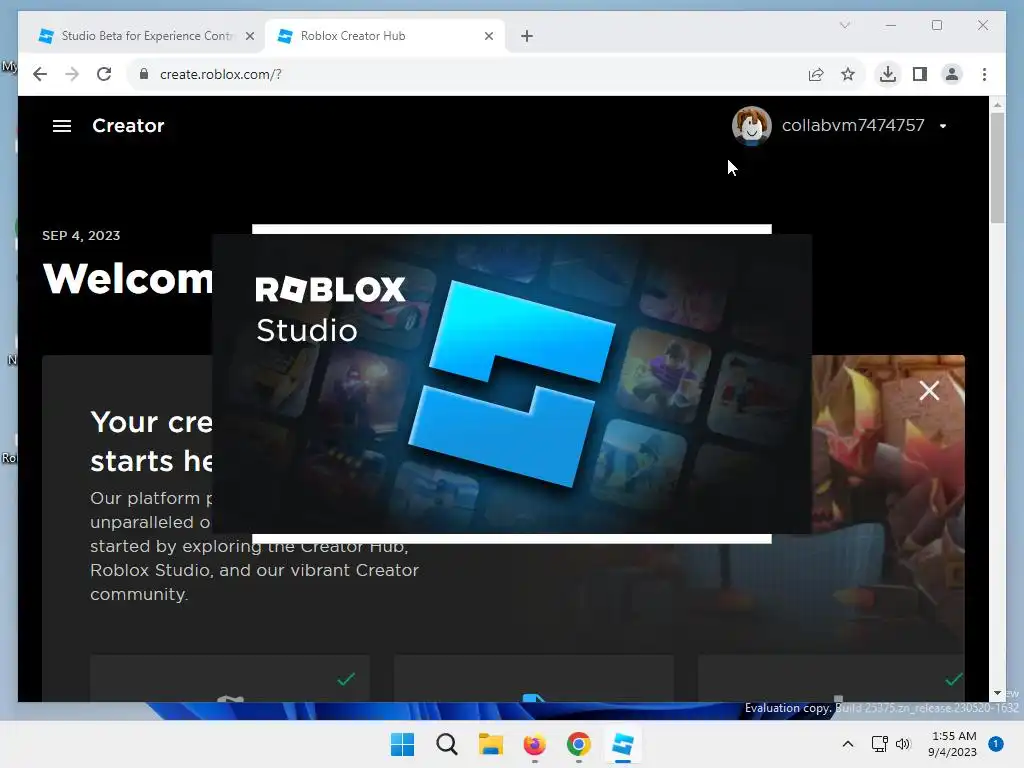Open File Explorer from the taskbar
Viewport: 1024px width, 768px height.
(490, 744)
